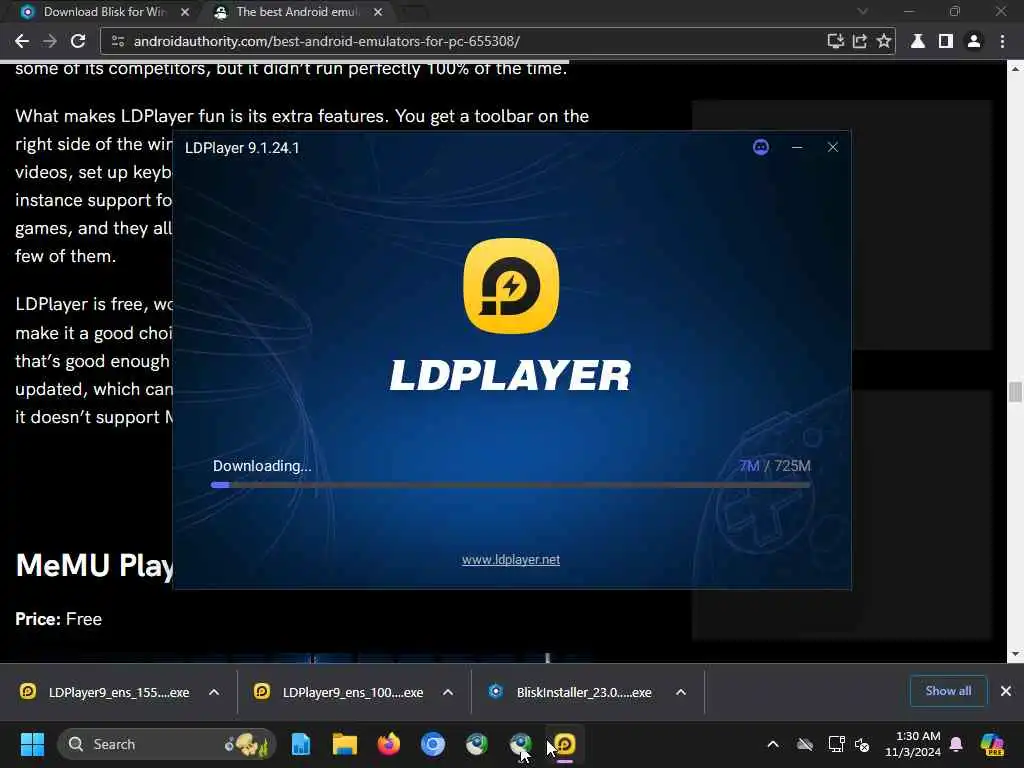This screenshot has width=1024, height=768.
Task: Open BliskInstaller_23.0 download item
Action: [570, 692]
